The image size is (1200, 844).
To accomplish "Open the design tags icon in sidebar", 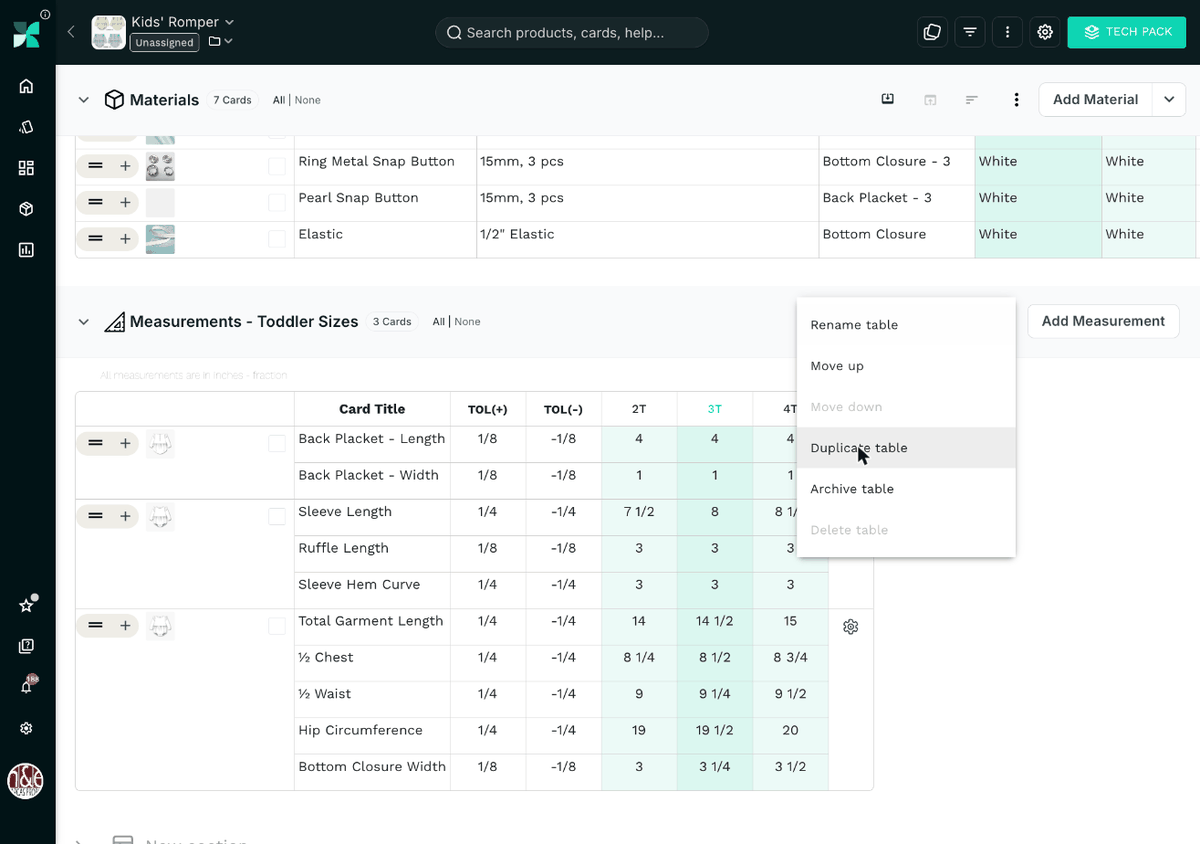I will click(27, 127).
